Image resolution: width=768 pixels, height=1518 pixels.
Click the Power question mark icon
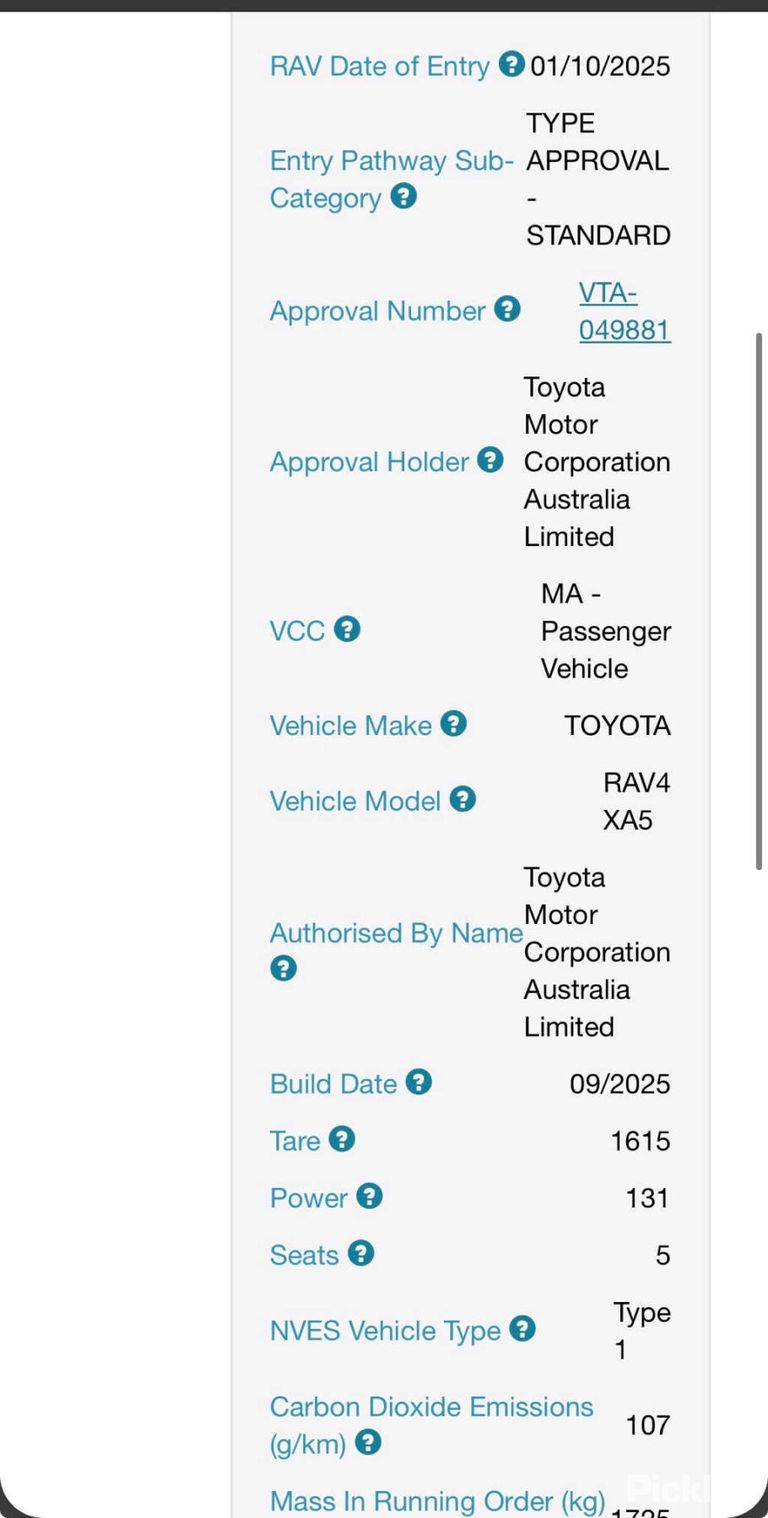tap(370, 1196)
